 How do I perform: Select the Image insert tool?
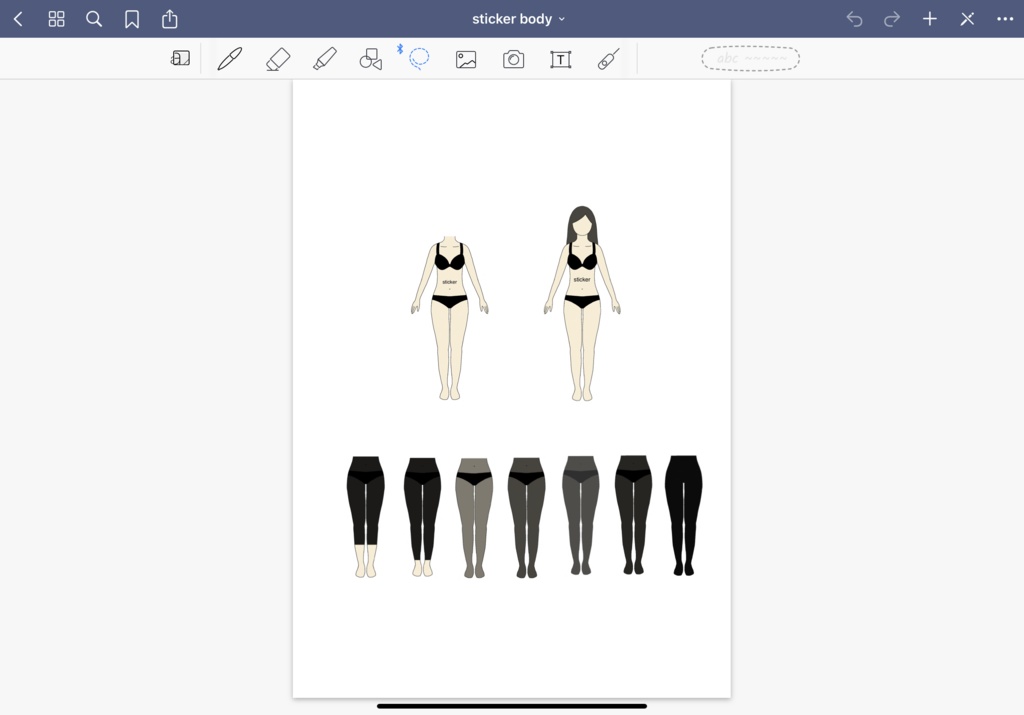466,59
